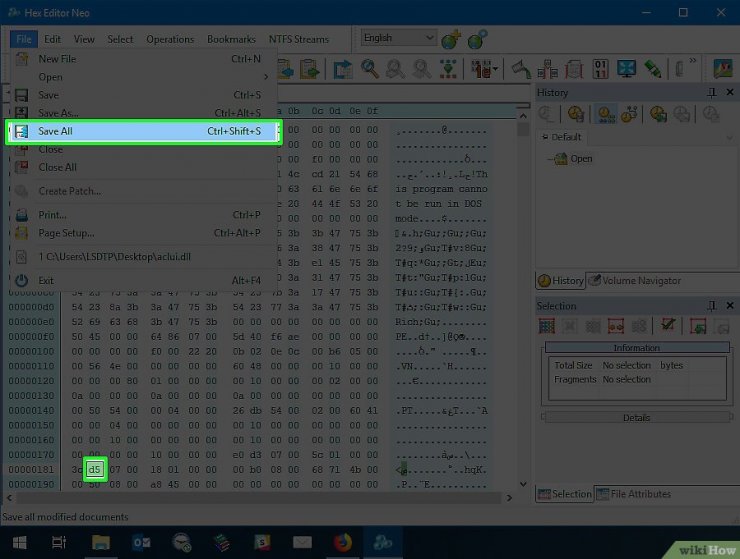
Task: Switch to the File Attributes tab
Action: point(634,494)
